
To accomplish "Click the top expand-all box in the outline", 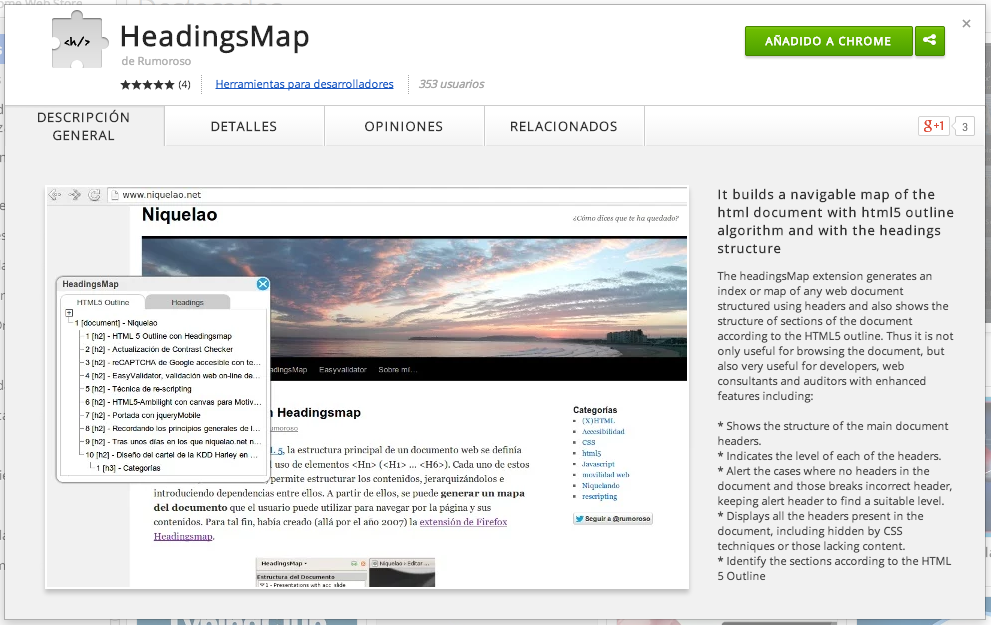I will pos(67,312).
